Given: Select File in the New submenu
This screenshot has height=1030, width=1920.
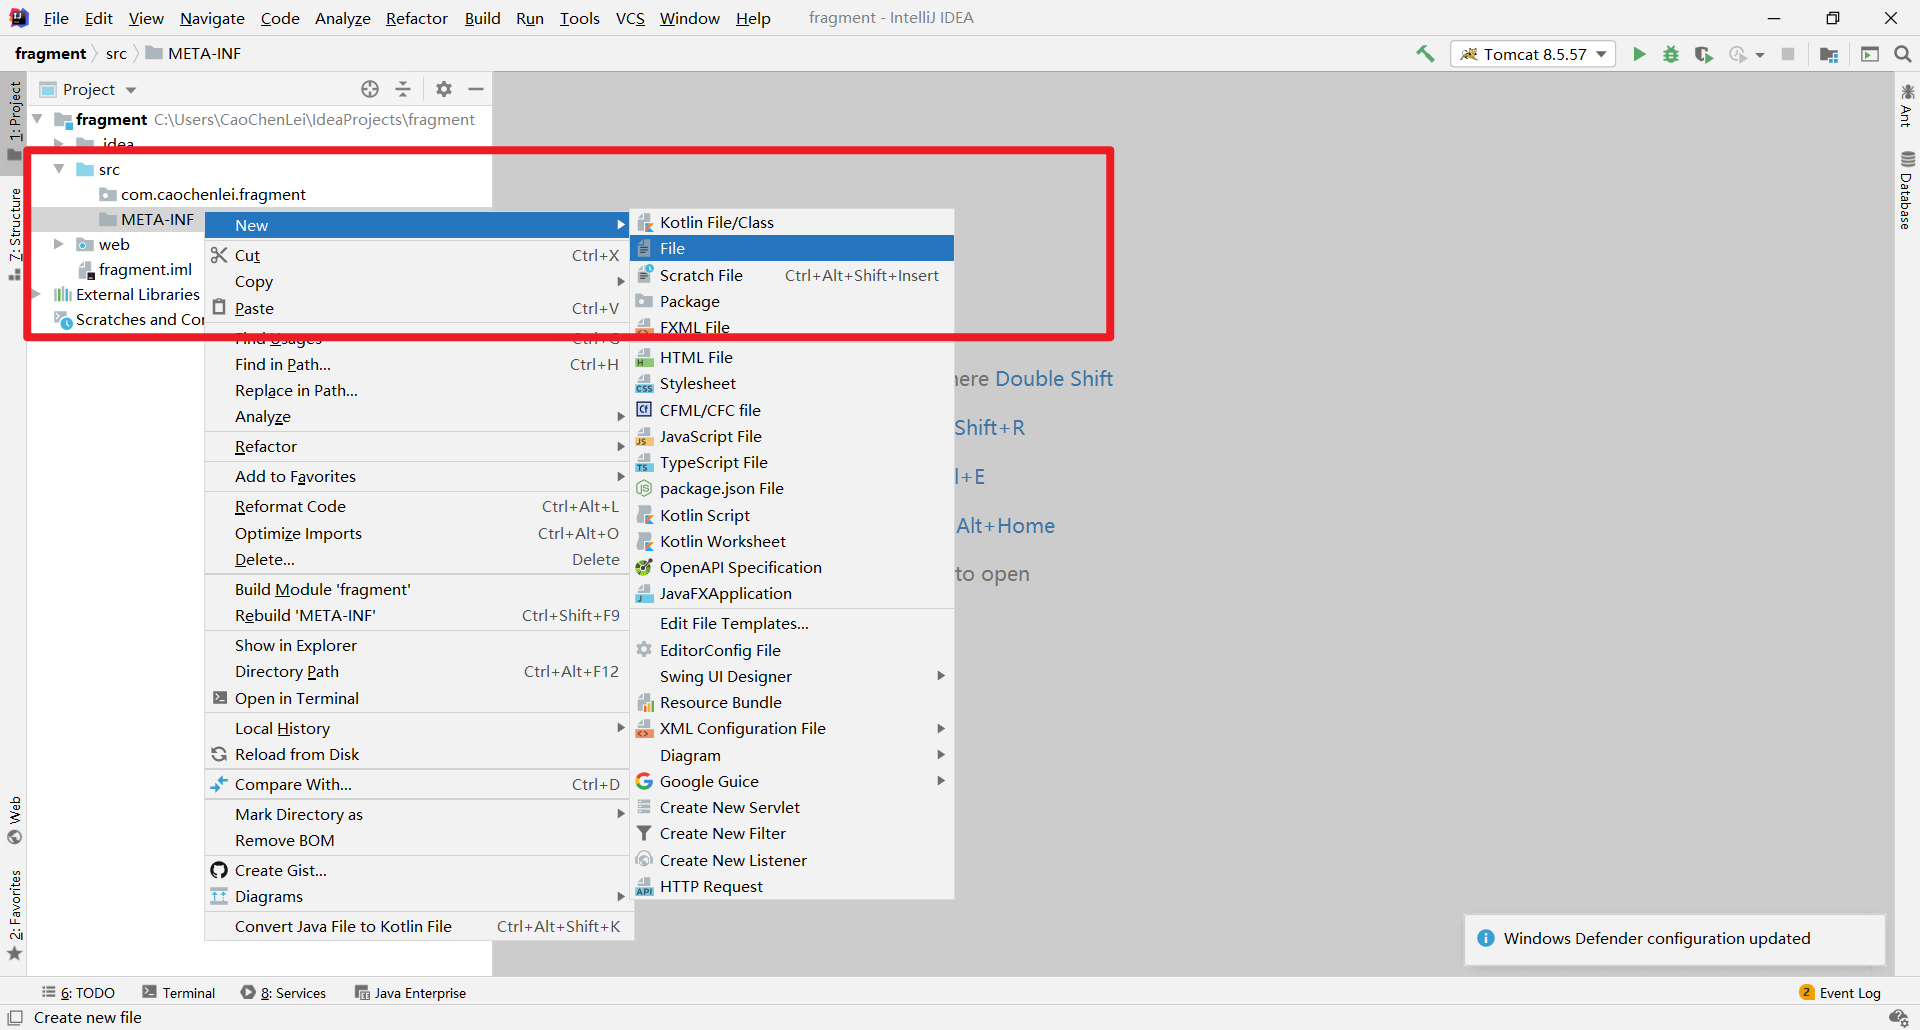Looking at the screenshot, I should coord(791,248).
